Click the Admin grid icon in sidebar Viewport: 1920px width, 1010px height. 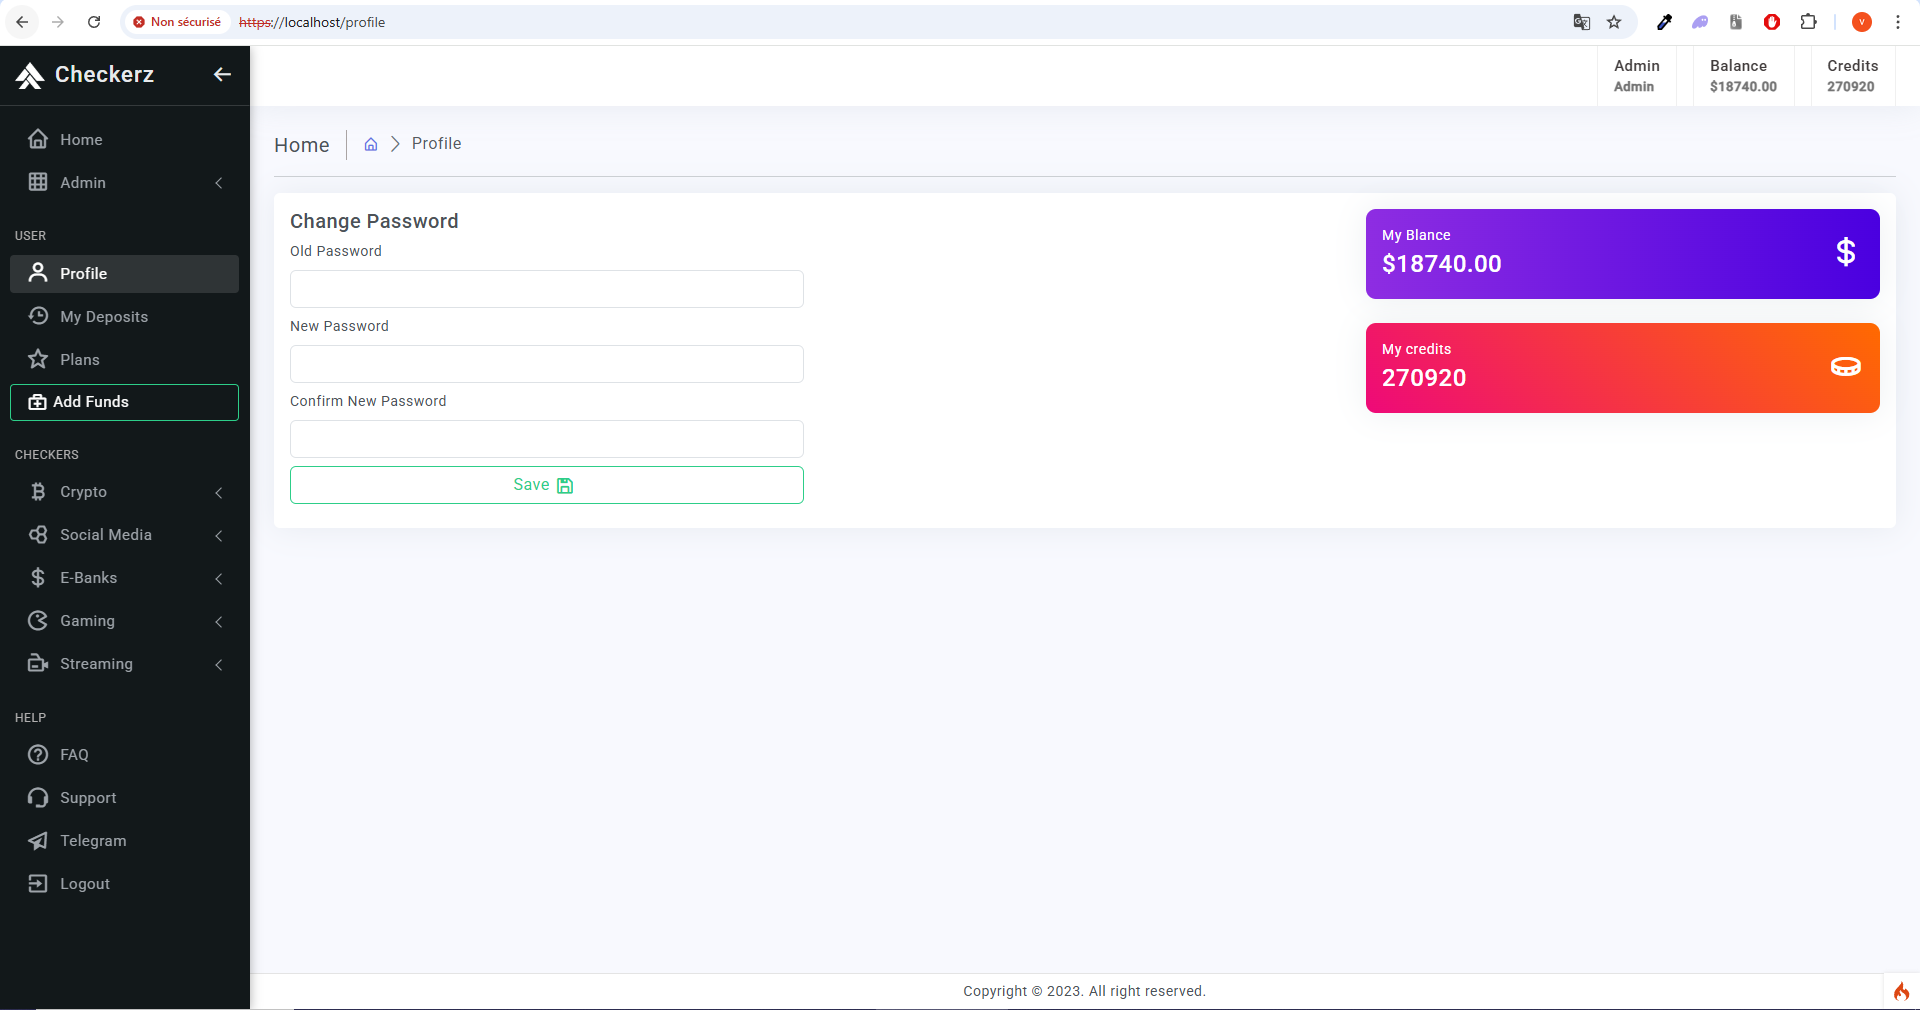[38, 182]
